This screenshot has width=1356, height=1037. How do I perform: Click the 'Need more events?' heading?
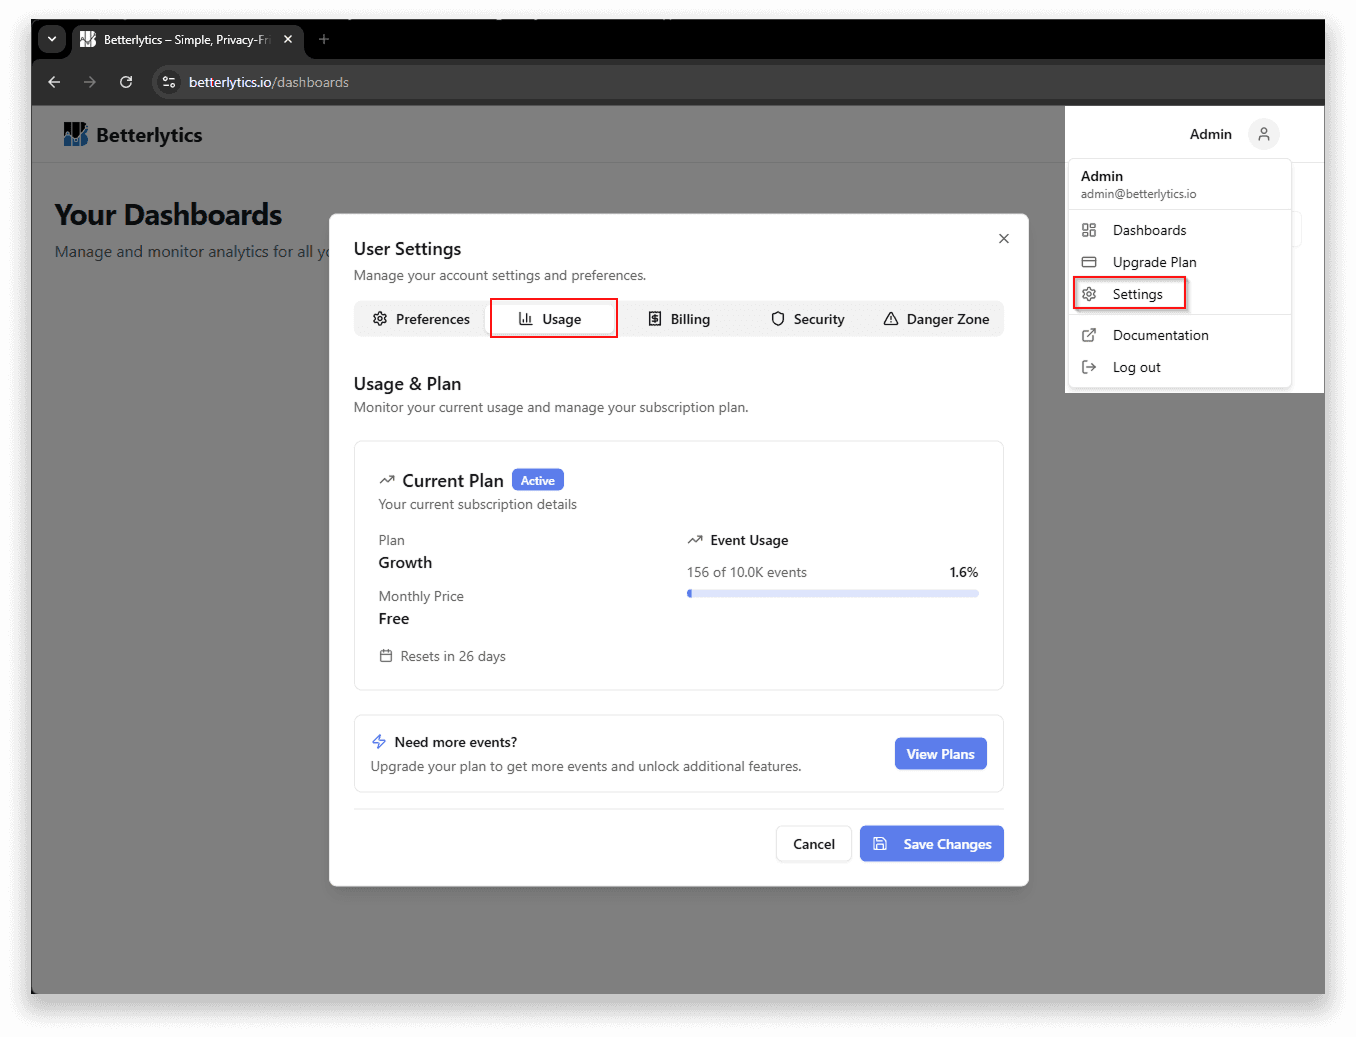(x=456, y=742)
